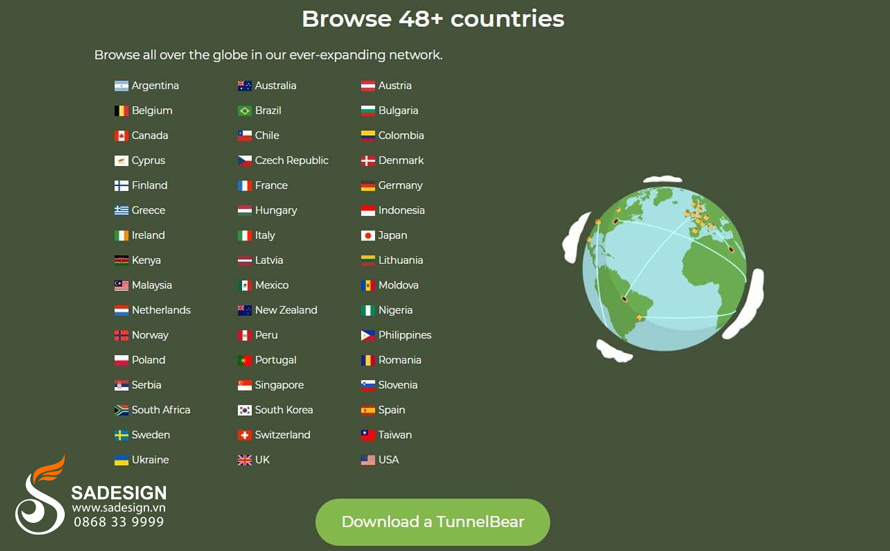Click the Lithuania country name

click(401, 260)
